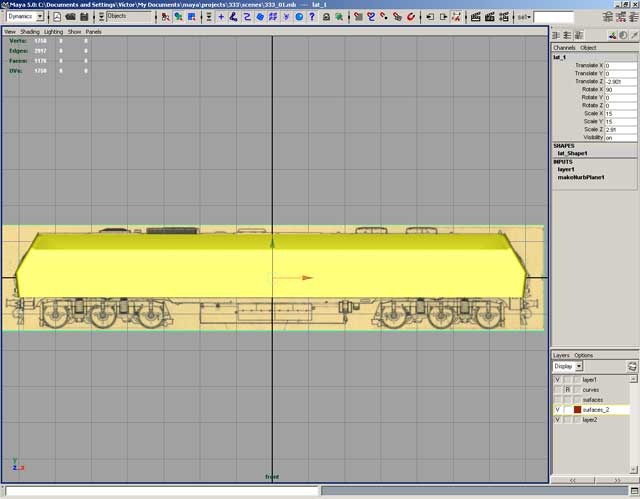Viewport: 640px width, 499px height.
Task: Click the create new layer icon
Action: (631, 367)
